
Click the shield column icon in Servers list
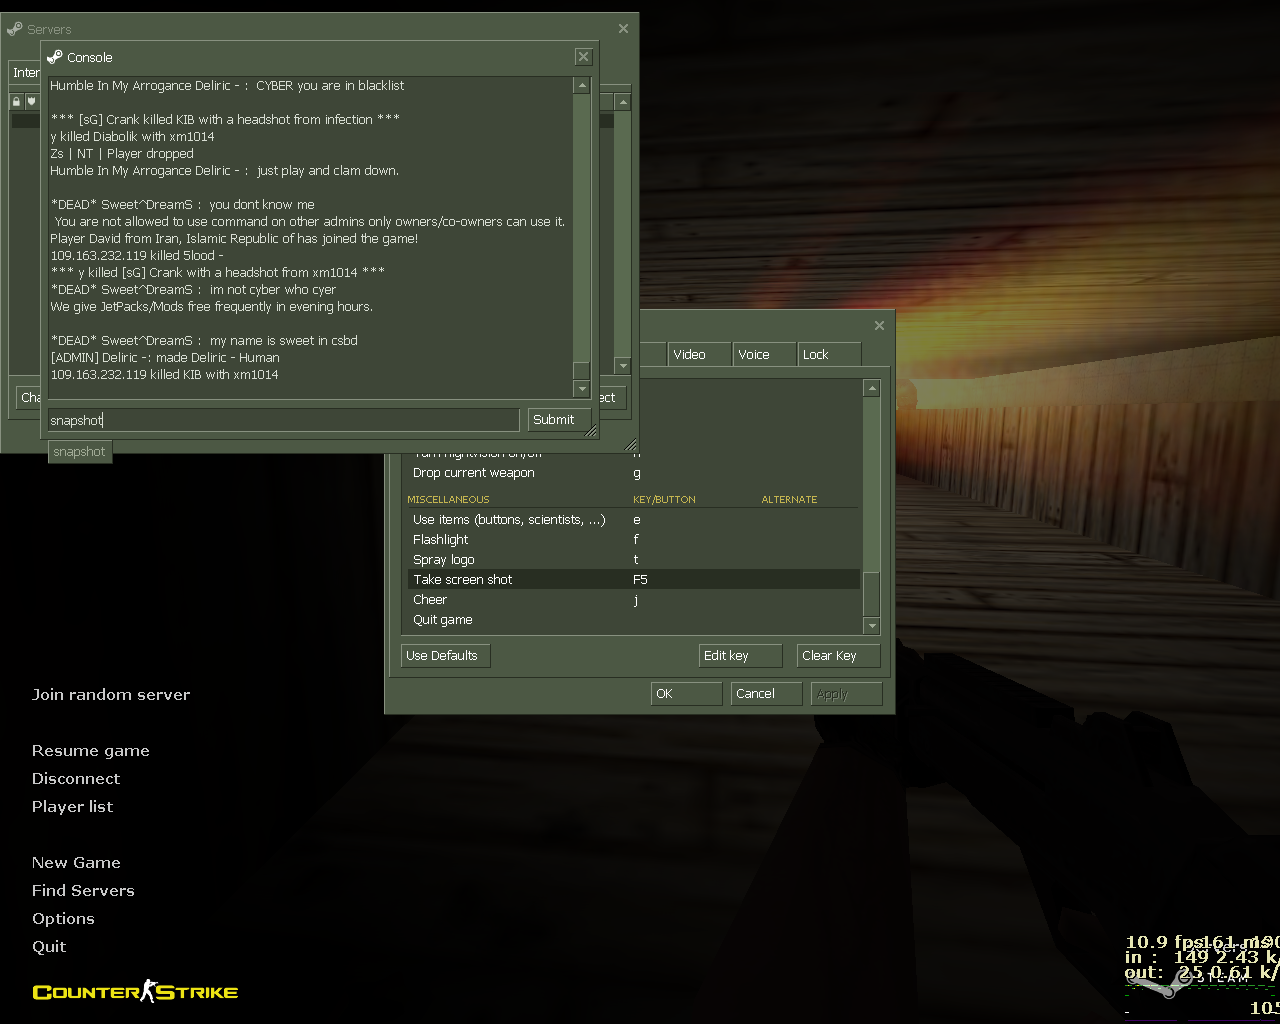31,101
